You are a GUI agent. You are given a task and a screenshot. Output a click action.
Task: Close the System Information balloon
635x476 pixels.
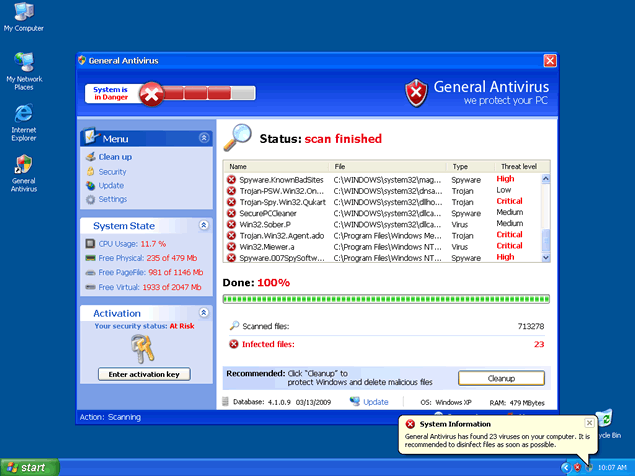(589, 423)
